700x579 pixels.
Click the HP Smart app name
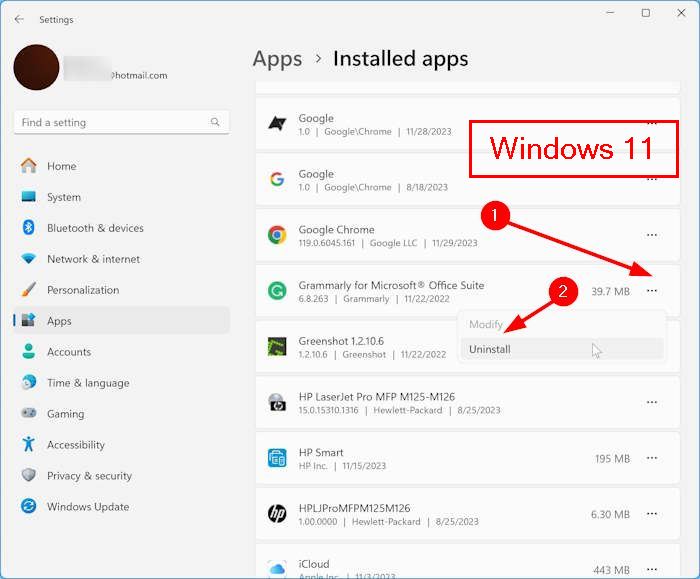pyautogui.click(x=321, y=452)
